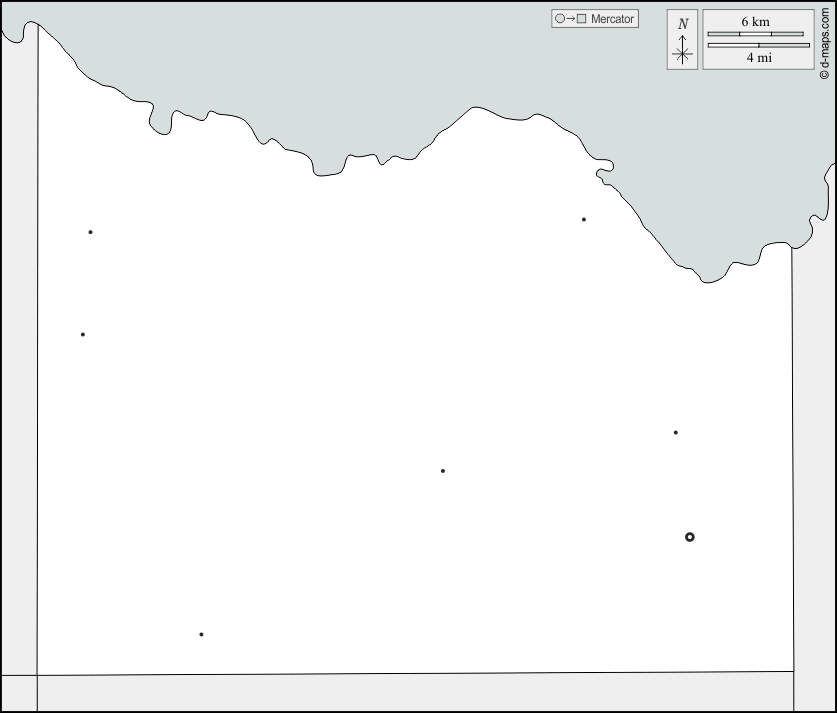Viewport: 837px width, 713px height.
Task: Click the circle-to-square projection icon
Action: (x=571, y=19)
